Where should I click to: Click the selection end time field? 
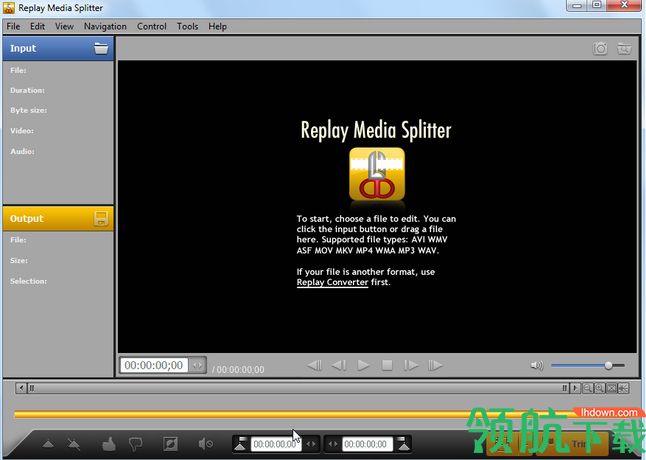(x=367, y=444)
